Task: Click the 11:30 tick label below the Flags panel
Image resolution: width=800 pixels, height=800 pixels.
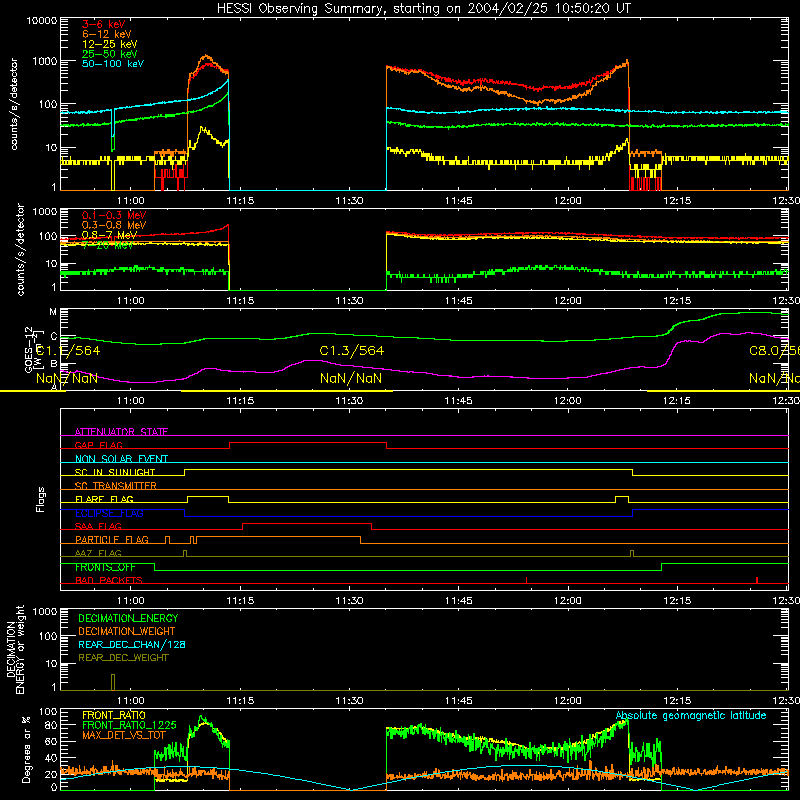Action: tap(349, 601)
